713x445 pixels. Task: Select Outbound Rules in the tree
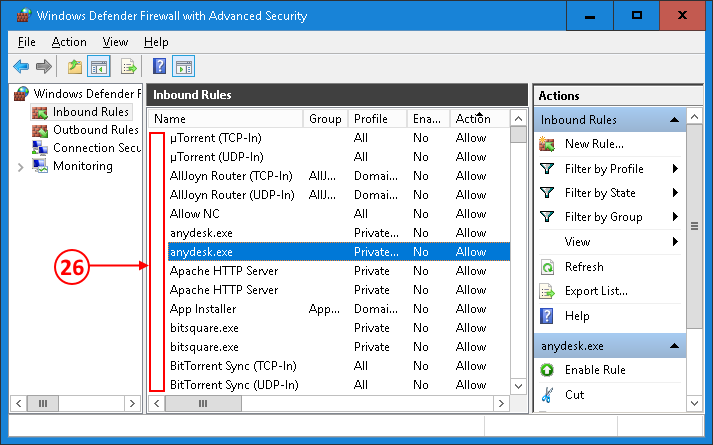point(96,130)
